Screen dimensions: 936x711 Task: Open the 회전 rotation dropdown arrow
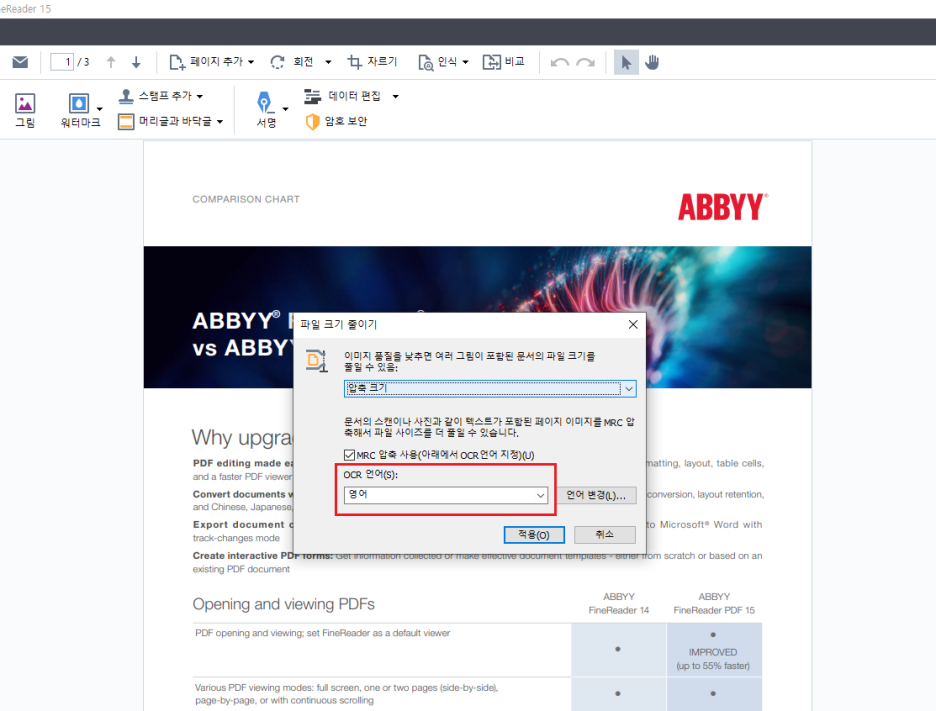tap(328, 62)
